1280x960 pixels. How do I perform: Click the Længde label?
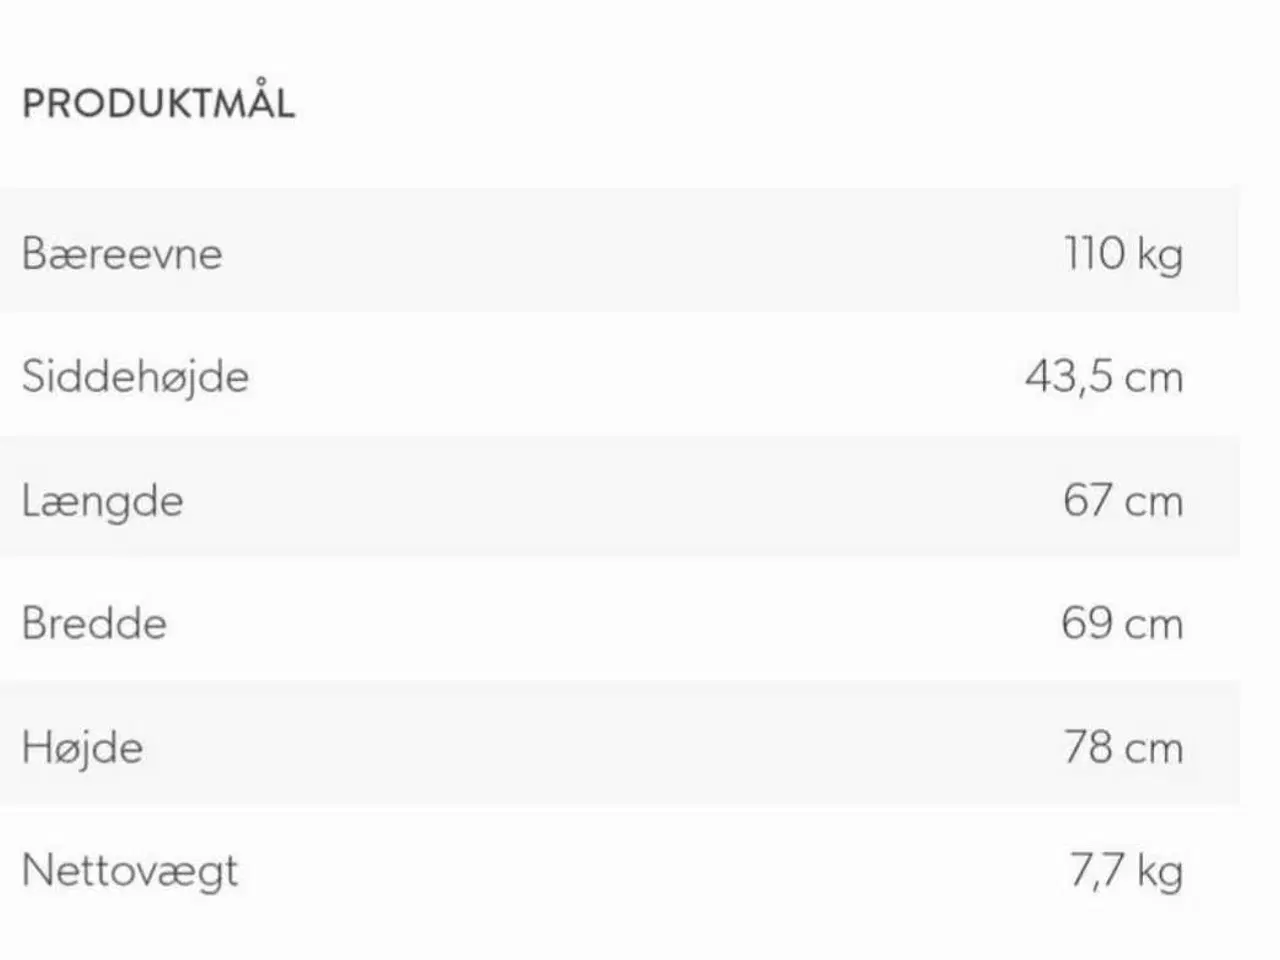click(103, 501)
